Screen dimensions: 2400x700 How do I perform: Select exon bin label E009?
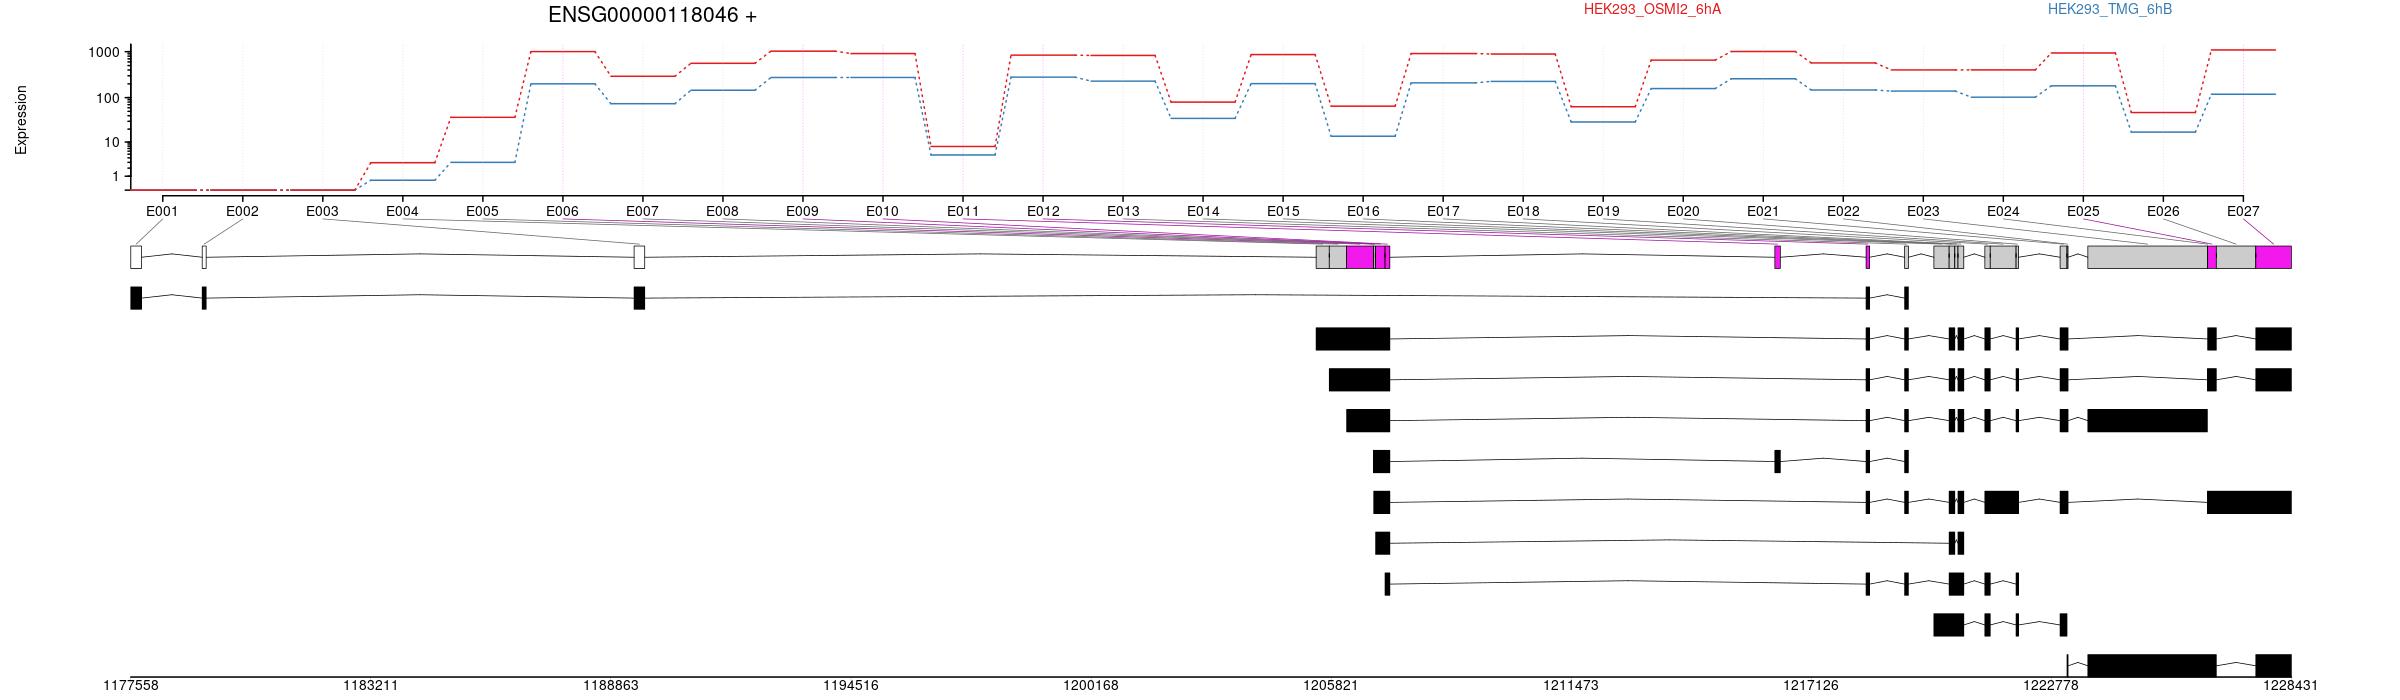[802, 211]
